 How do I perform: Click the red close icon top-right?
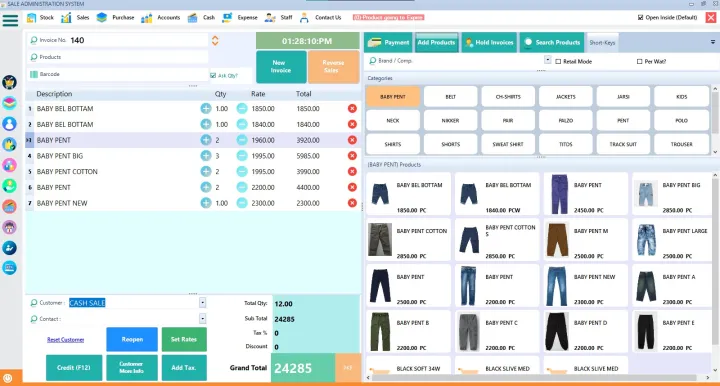[x=711, y=17]
